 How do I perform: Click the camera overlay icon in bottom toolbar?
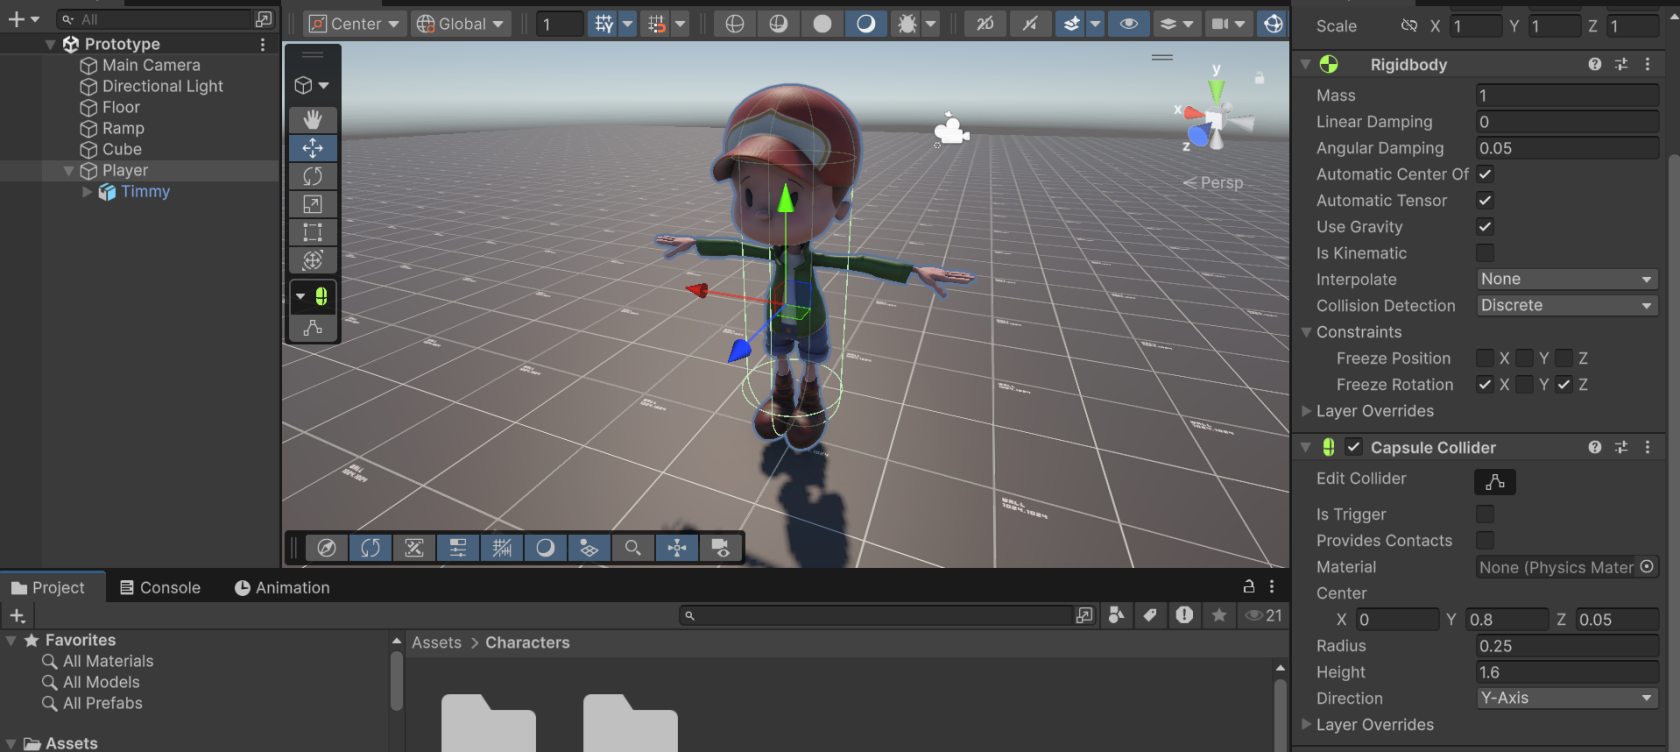click(x=720, y=548)
